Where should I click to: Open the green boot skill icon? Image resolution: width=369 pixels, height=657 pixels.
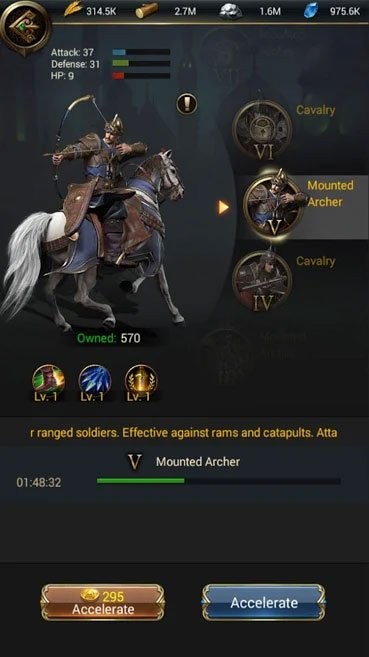pyautogui.click(x=49, y=381)
